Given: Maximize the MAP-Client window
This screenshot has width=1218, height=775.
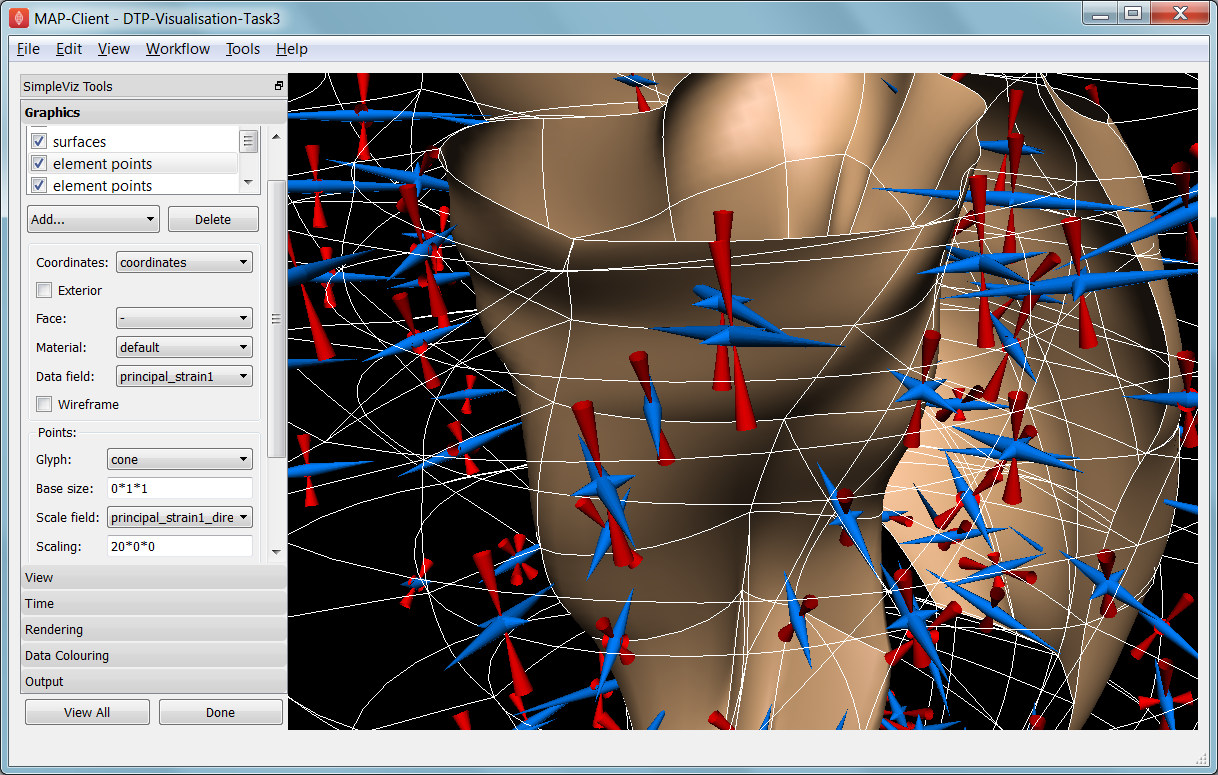Looking at the screenshot, I should pos(1132,13).
